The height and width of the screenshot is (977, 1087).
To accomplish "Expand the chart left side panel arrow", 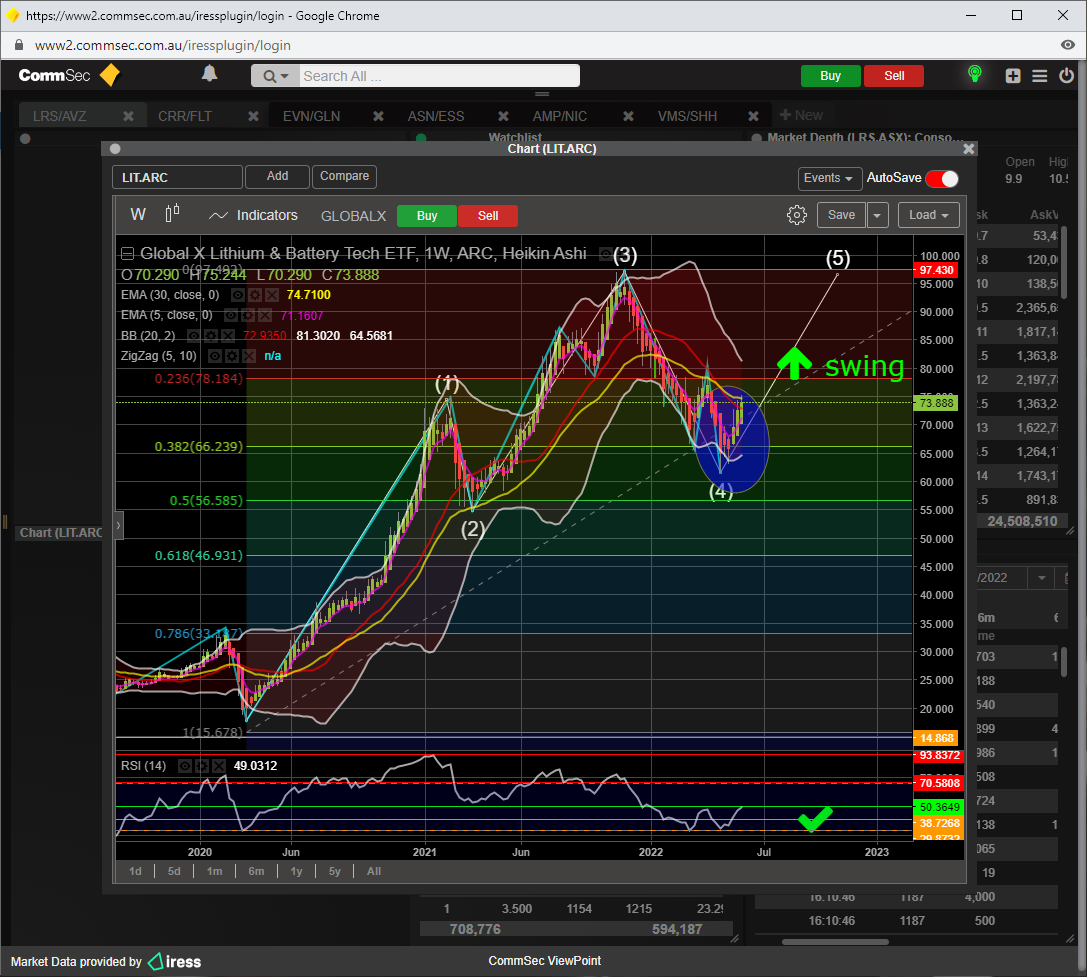I will pyautogui.click(x=119, y=526).
